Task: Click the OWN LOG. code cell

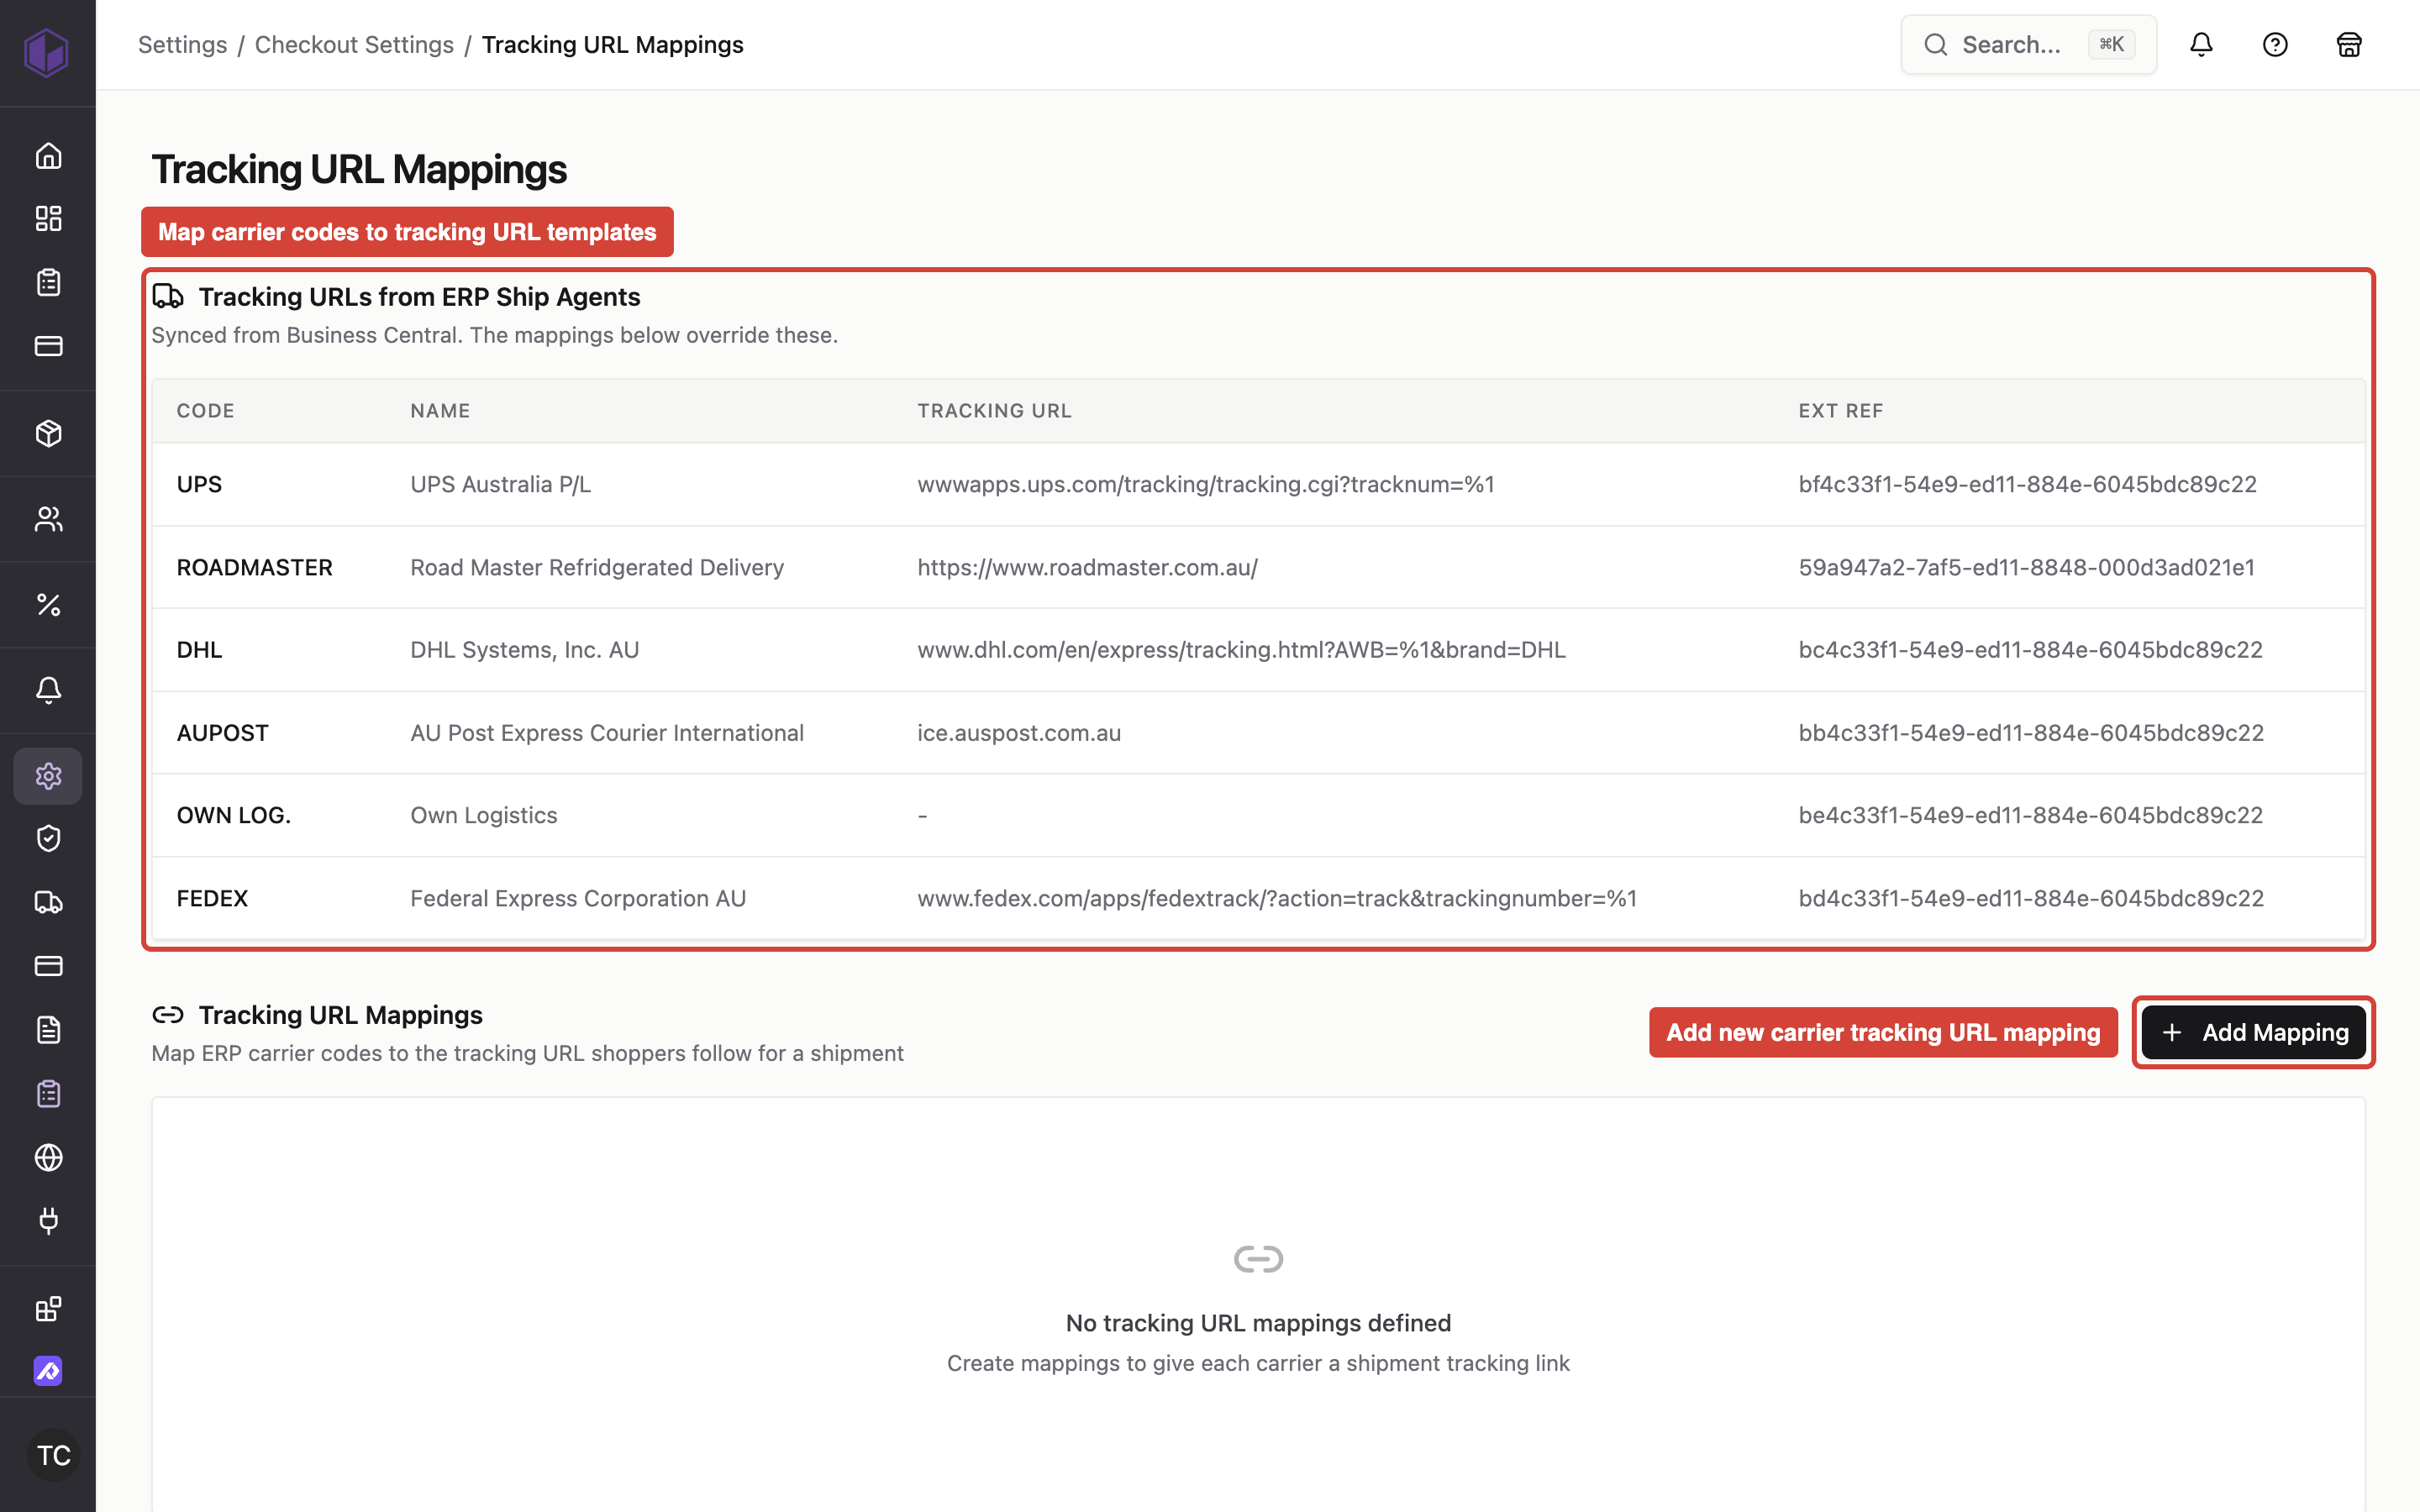Action: [234, 815]
